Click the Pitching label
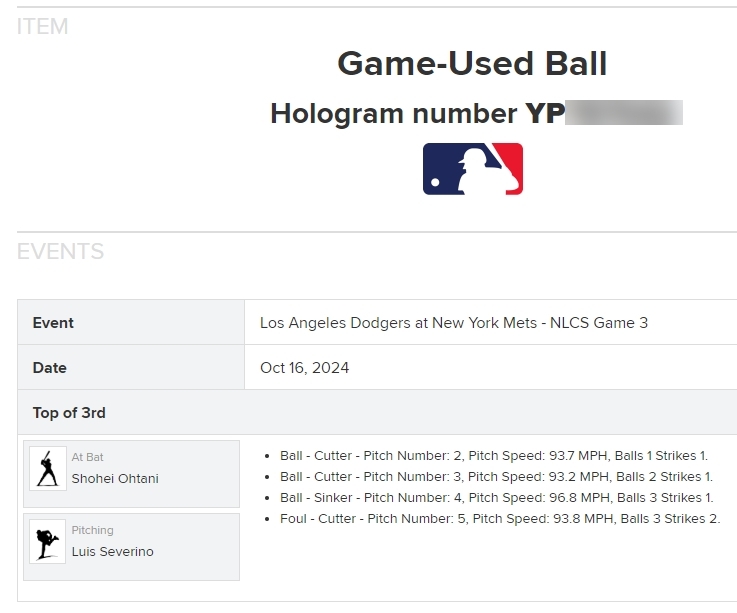 click(93, 531)
